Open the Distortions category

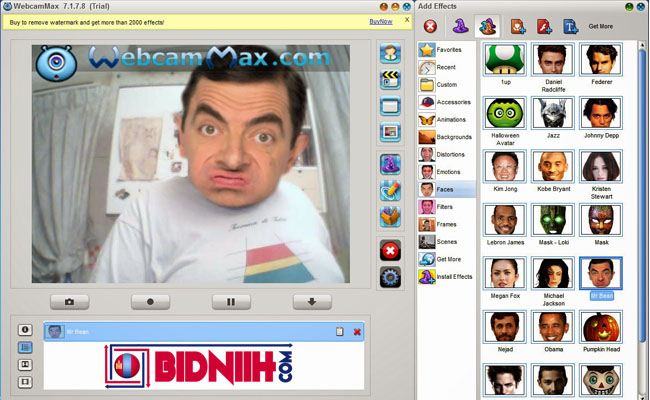pos(446,154)
